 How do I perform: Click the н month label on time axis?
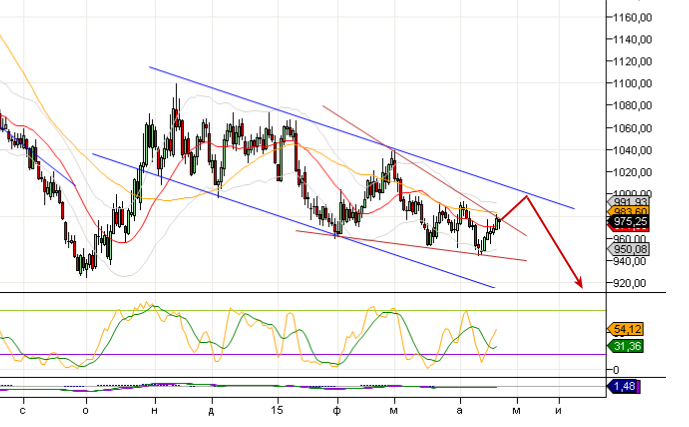pos(154,410)
